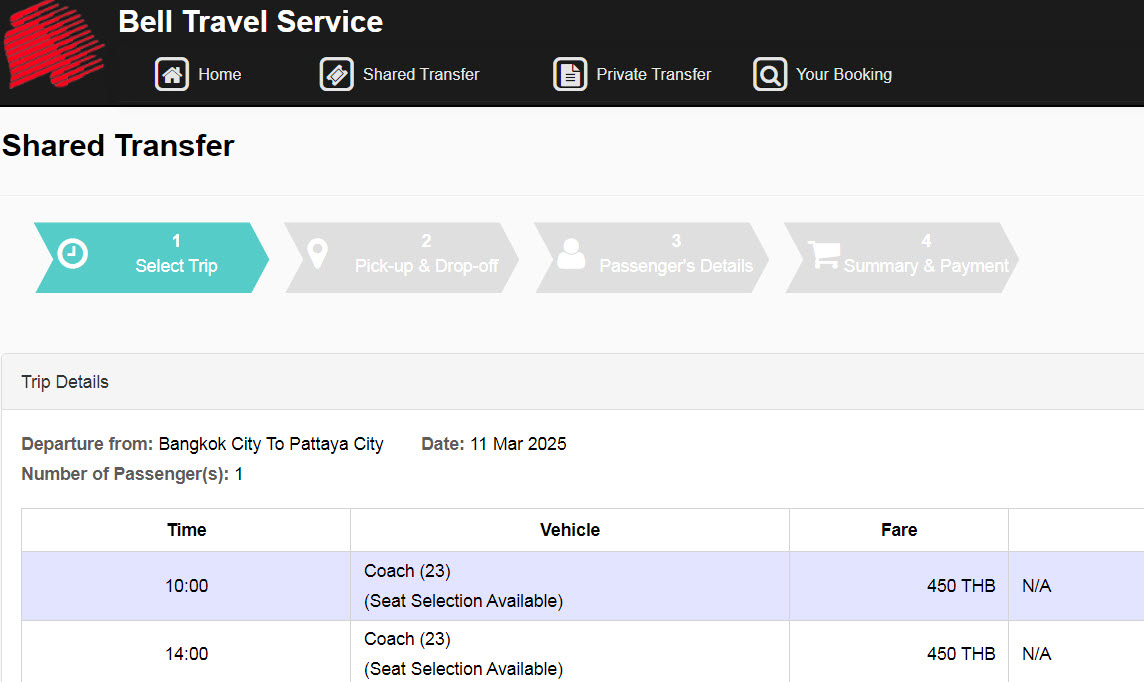Click the Private Transfer document icon
Image resolution: width=1144 pixels, height=682 pixels.
coord(570,74)
